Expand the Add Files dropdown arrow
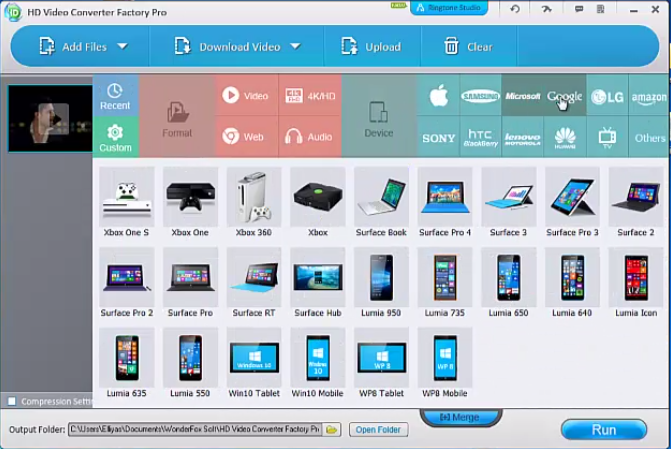 (x=122, y=46)
